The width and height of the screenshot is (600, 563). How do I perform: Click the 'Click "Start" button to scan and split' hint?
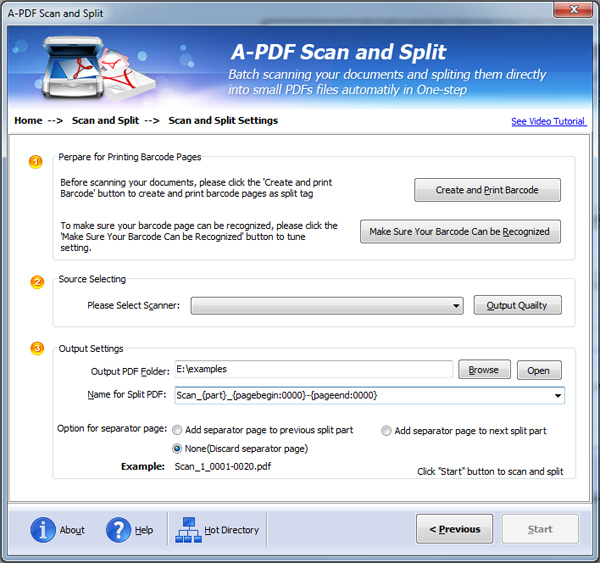[490, 472]
